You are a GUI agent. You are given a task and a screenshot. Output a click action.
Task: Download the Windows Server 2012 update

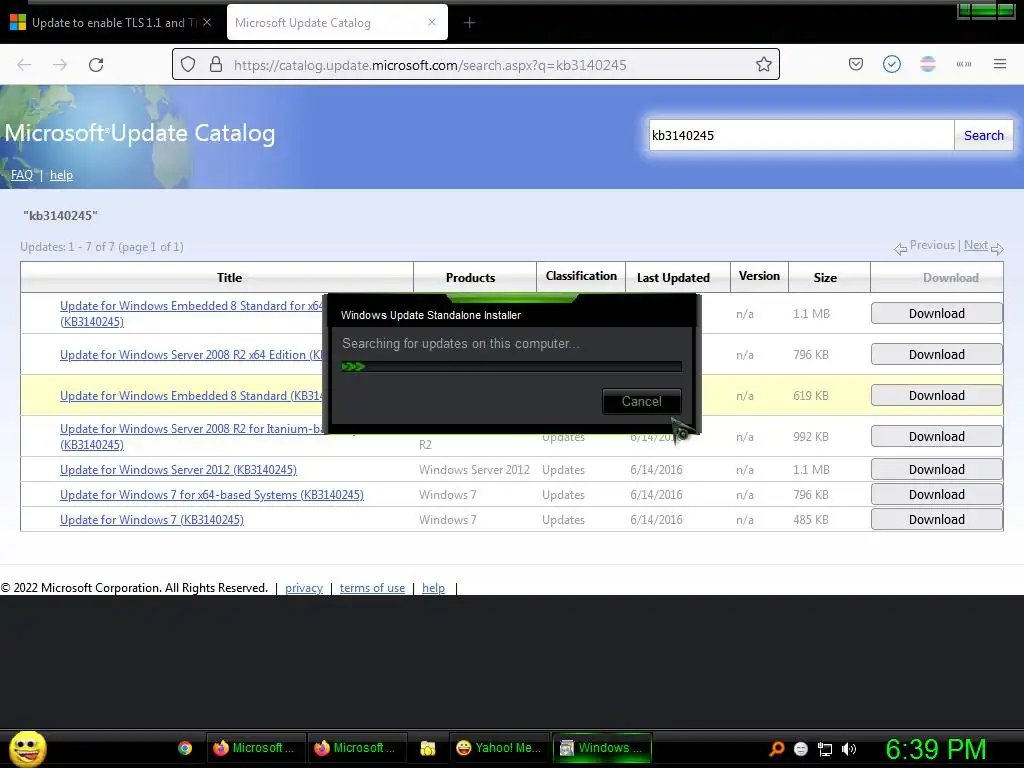tap(936, 470)
